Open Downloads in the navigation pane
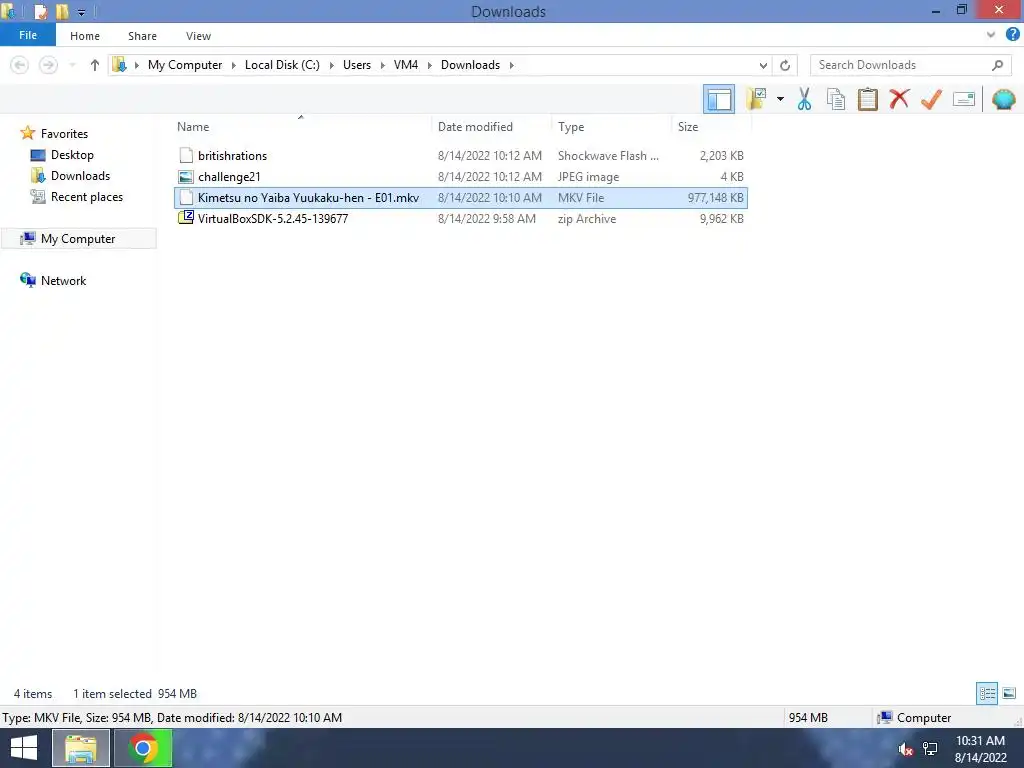The image size is (1024, 768). tap(80, 176)
